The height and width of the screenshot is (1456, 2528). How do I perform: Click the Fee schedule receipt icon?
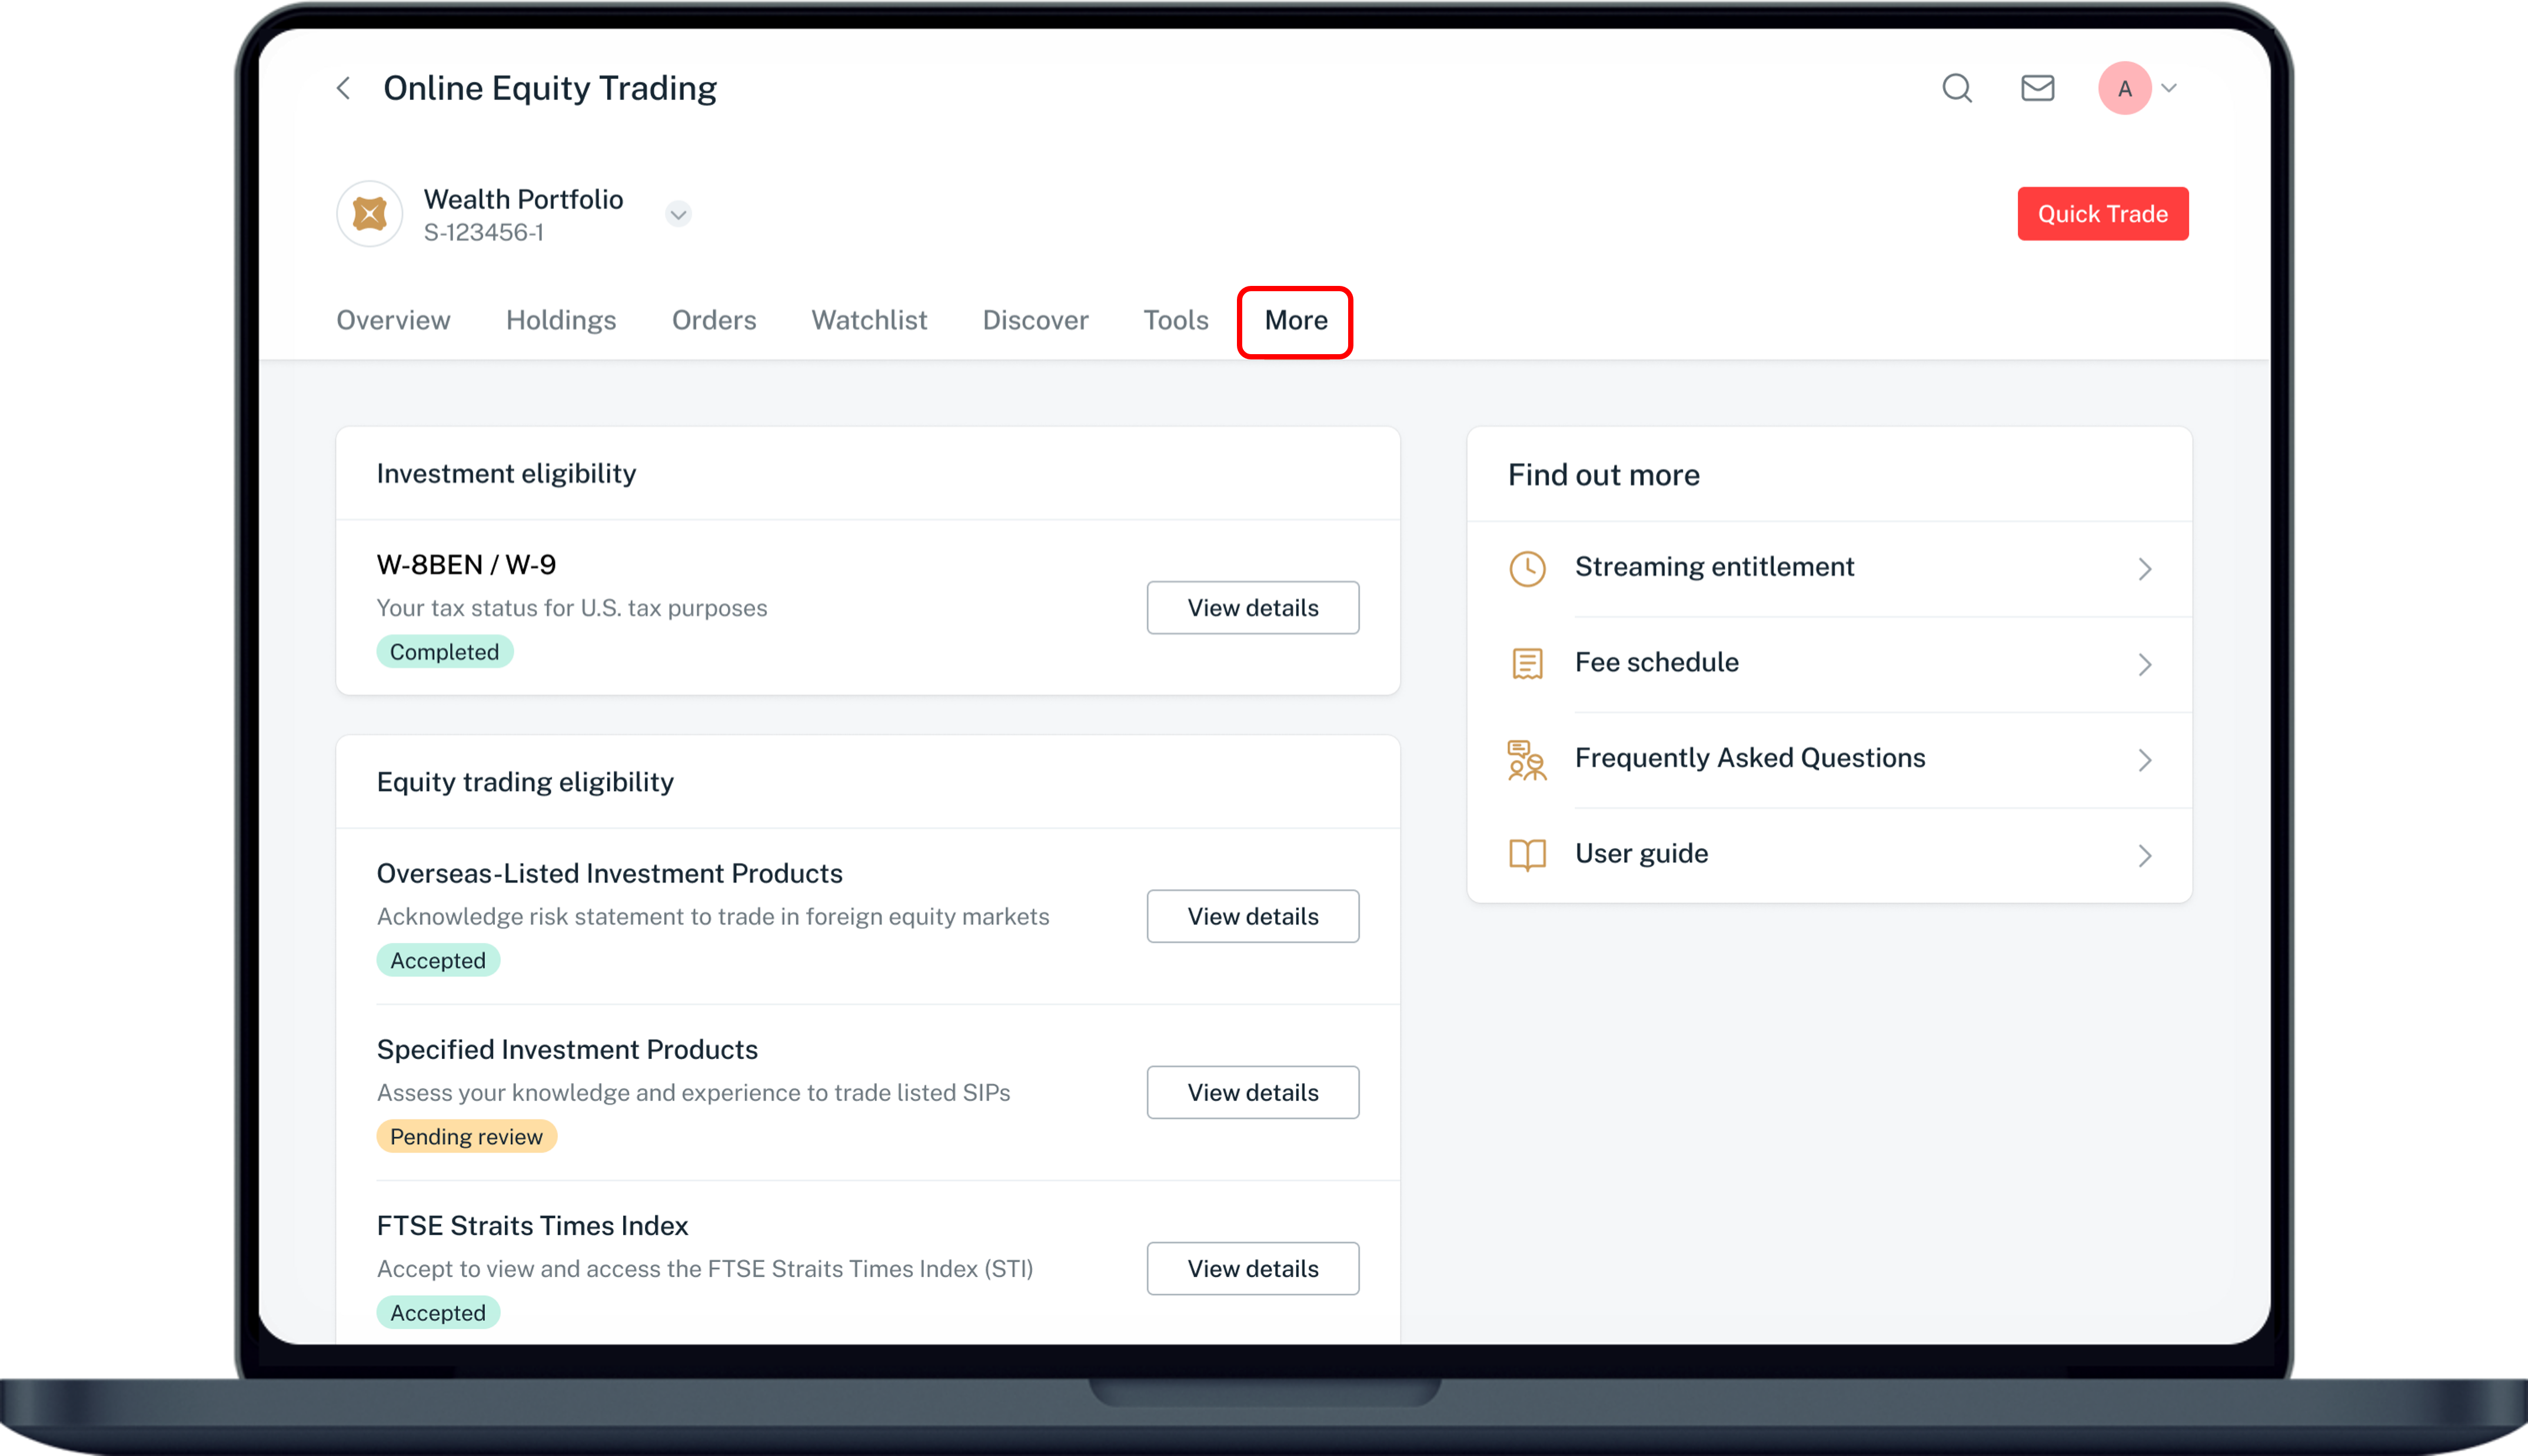point(1527,663)
